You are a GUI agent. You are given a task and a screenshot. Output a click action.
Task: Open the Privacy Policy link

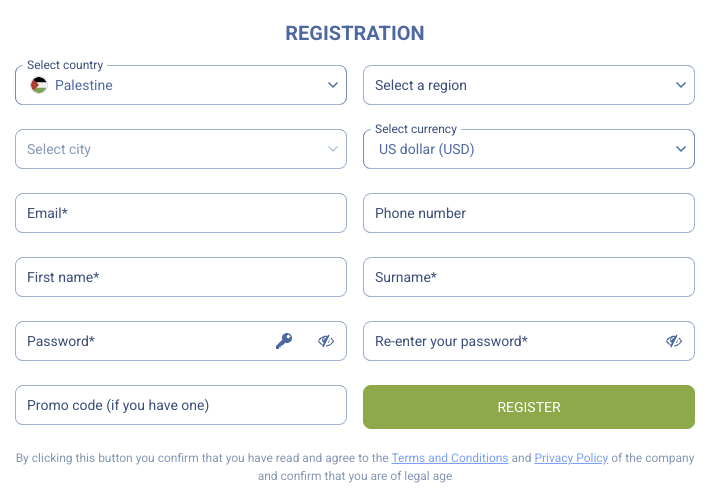[571, 458]
